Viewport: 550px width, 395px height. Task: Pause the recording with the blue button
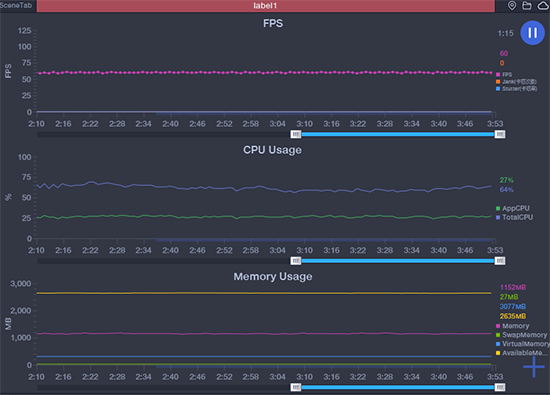point(532,33)
